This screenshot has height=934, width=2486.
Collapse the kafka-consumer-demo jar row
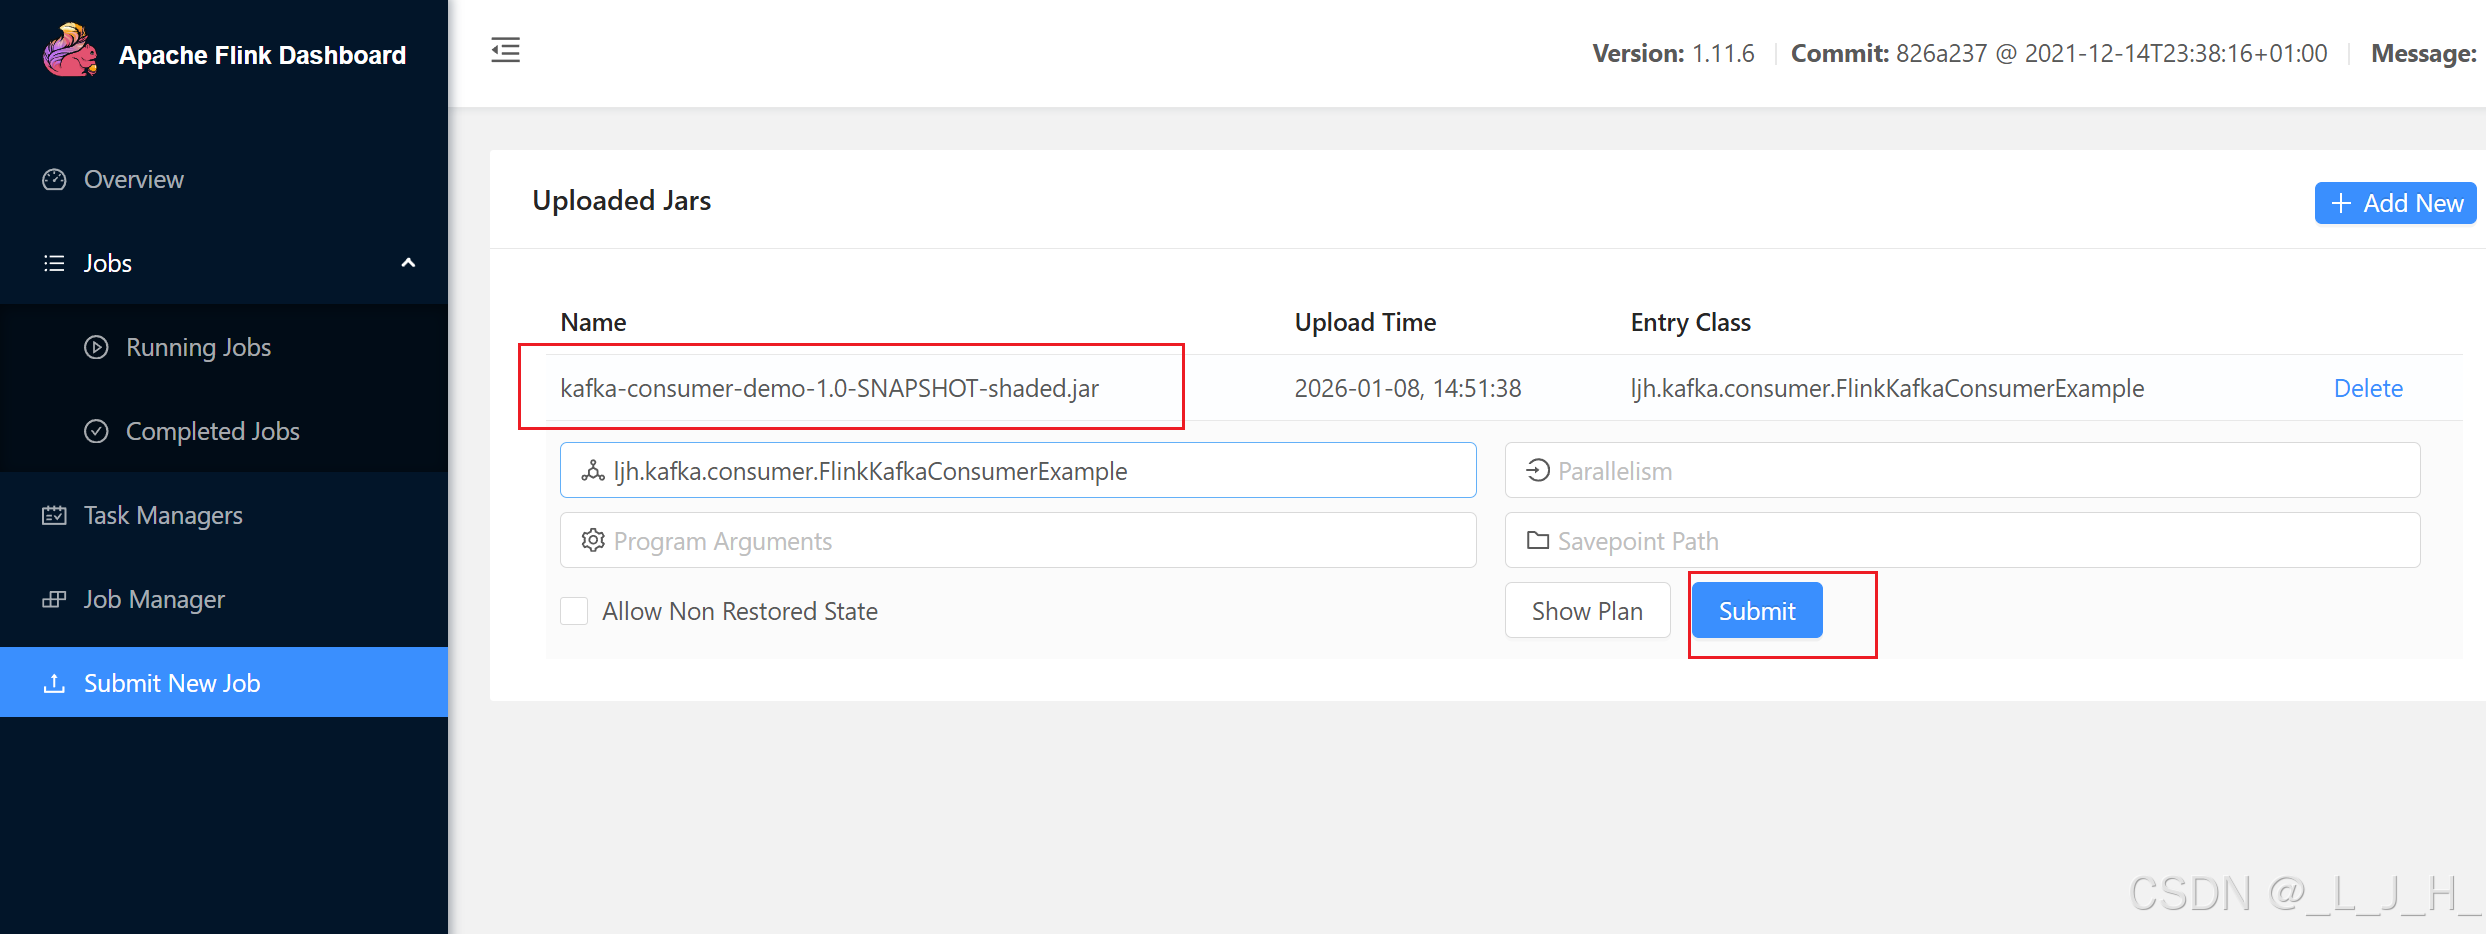(829, 388)
